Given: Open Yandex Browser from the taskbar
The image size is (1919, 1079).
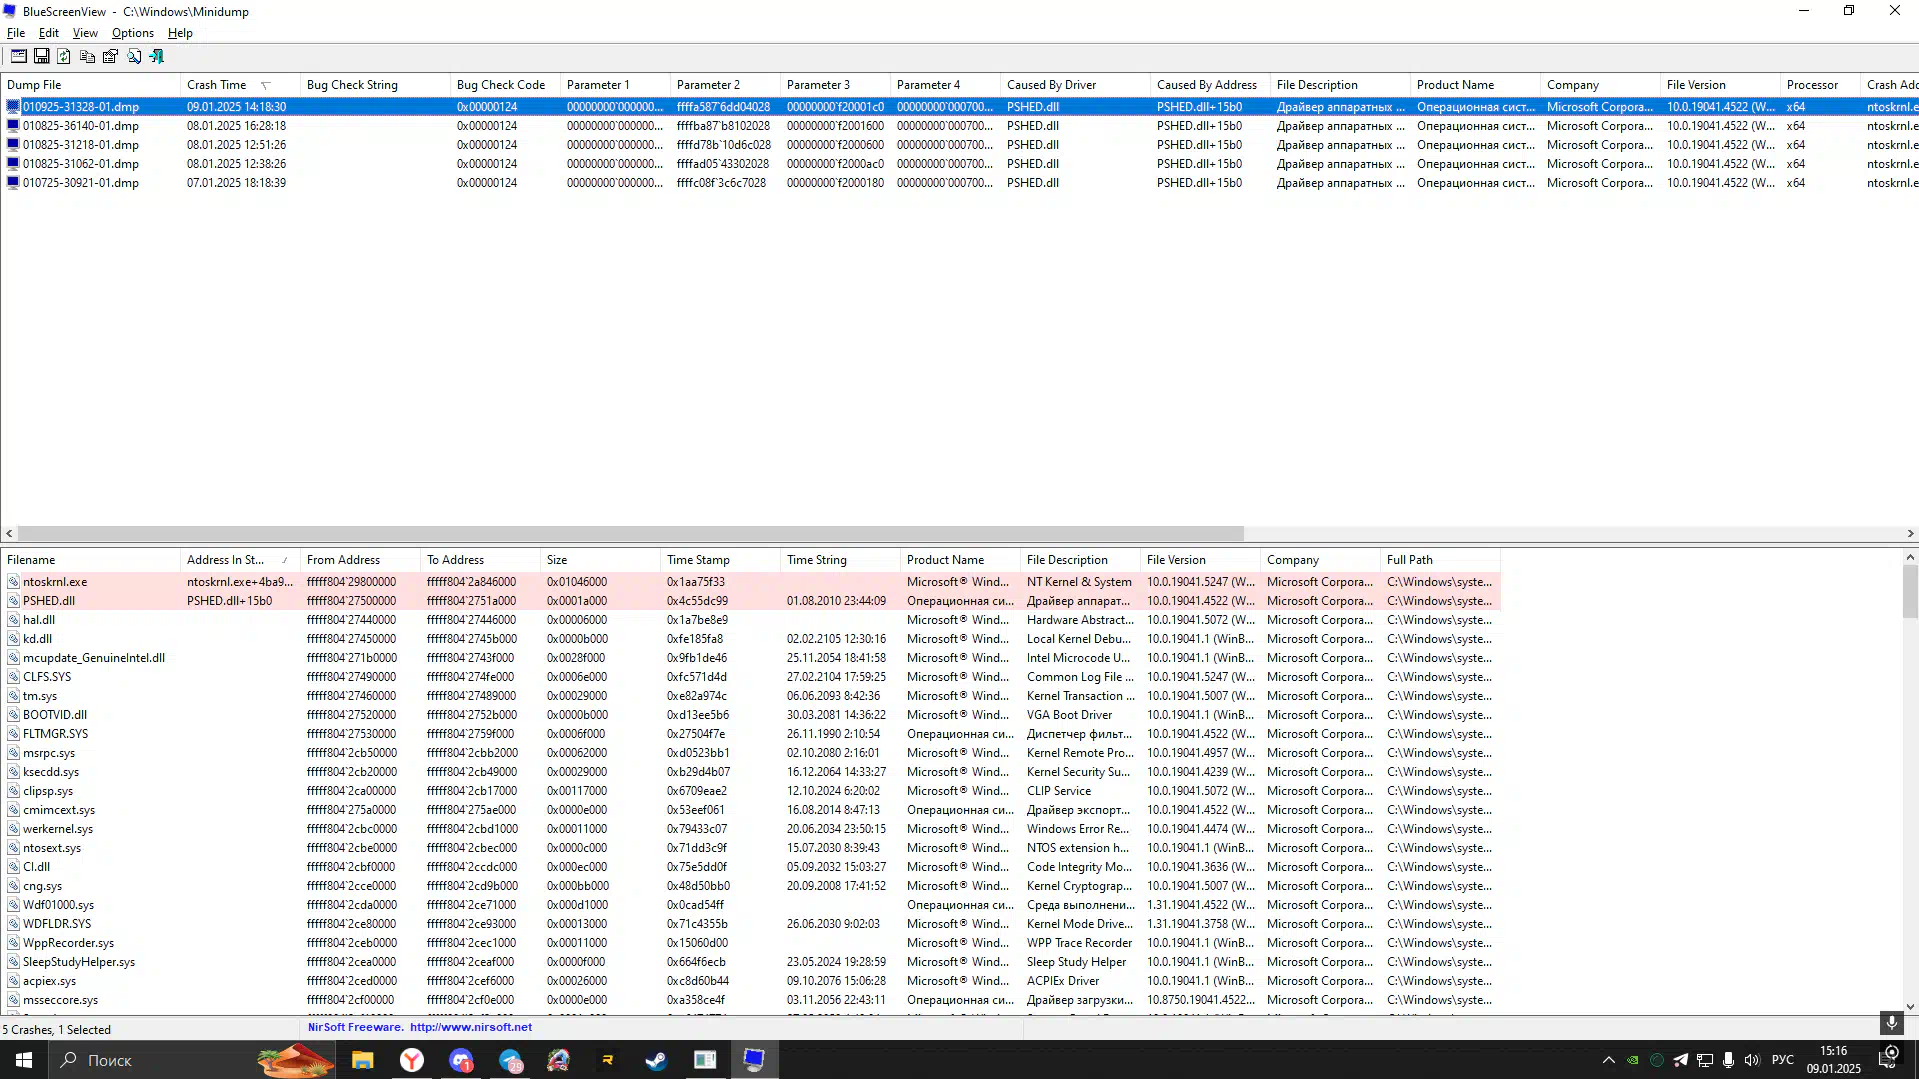Looking at the screenshot, I should [x=412, y=1060].
